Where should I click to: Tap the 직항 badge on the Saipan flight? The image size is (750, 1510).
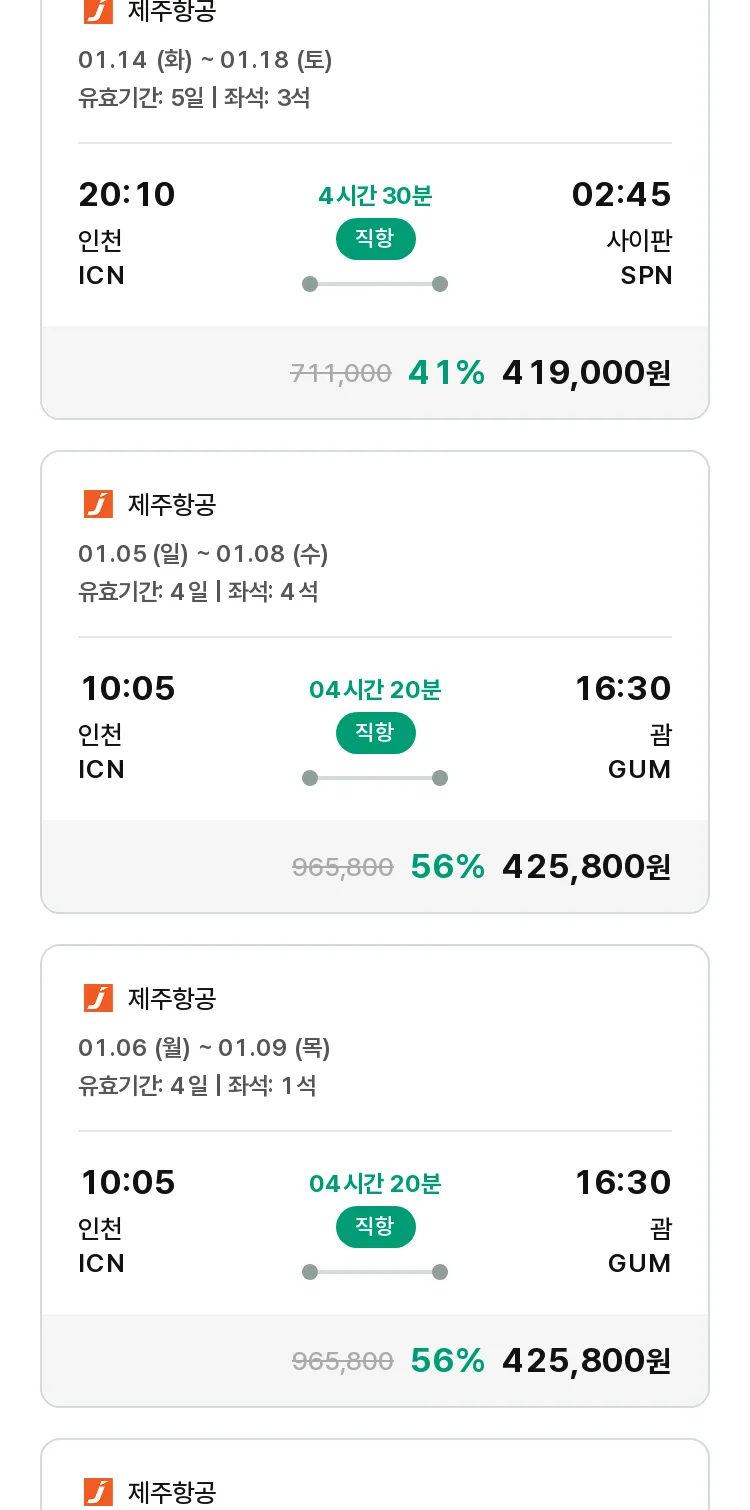(x=375, y=239)
